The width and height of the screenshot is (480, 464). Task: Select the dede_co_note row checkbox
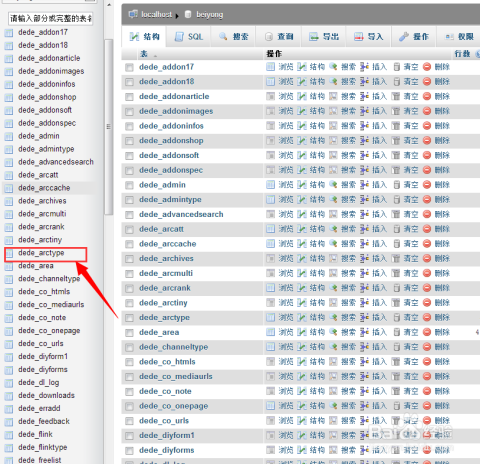pos(129,392)
